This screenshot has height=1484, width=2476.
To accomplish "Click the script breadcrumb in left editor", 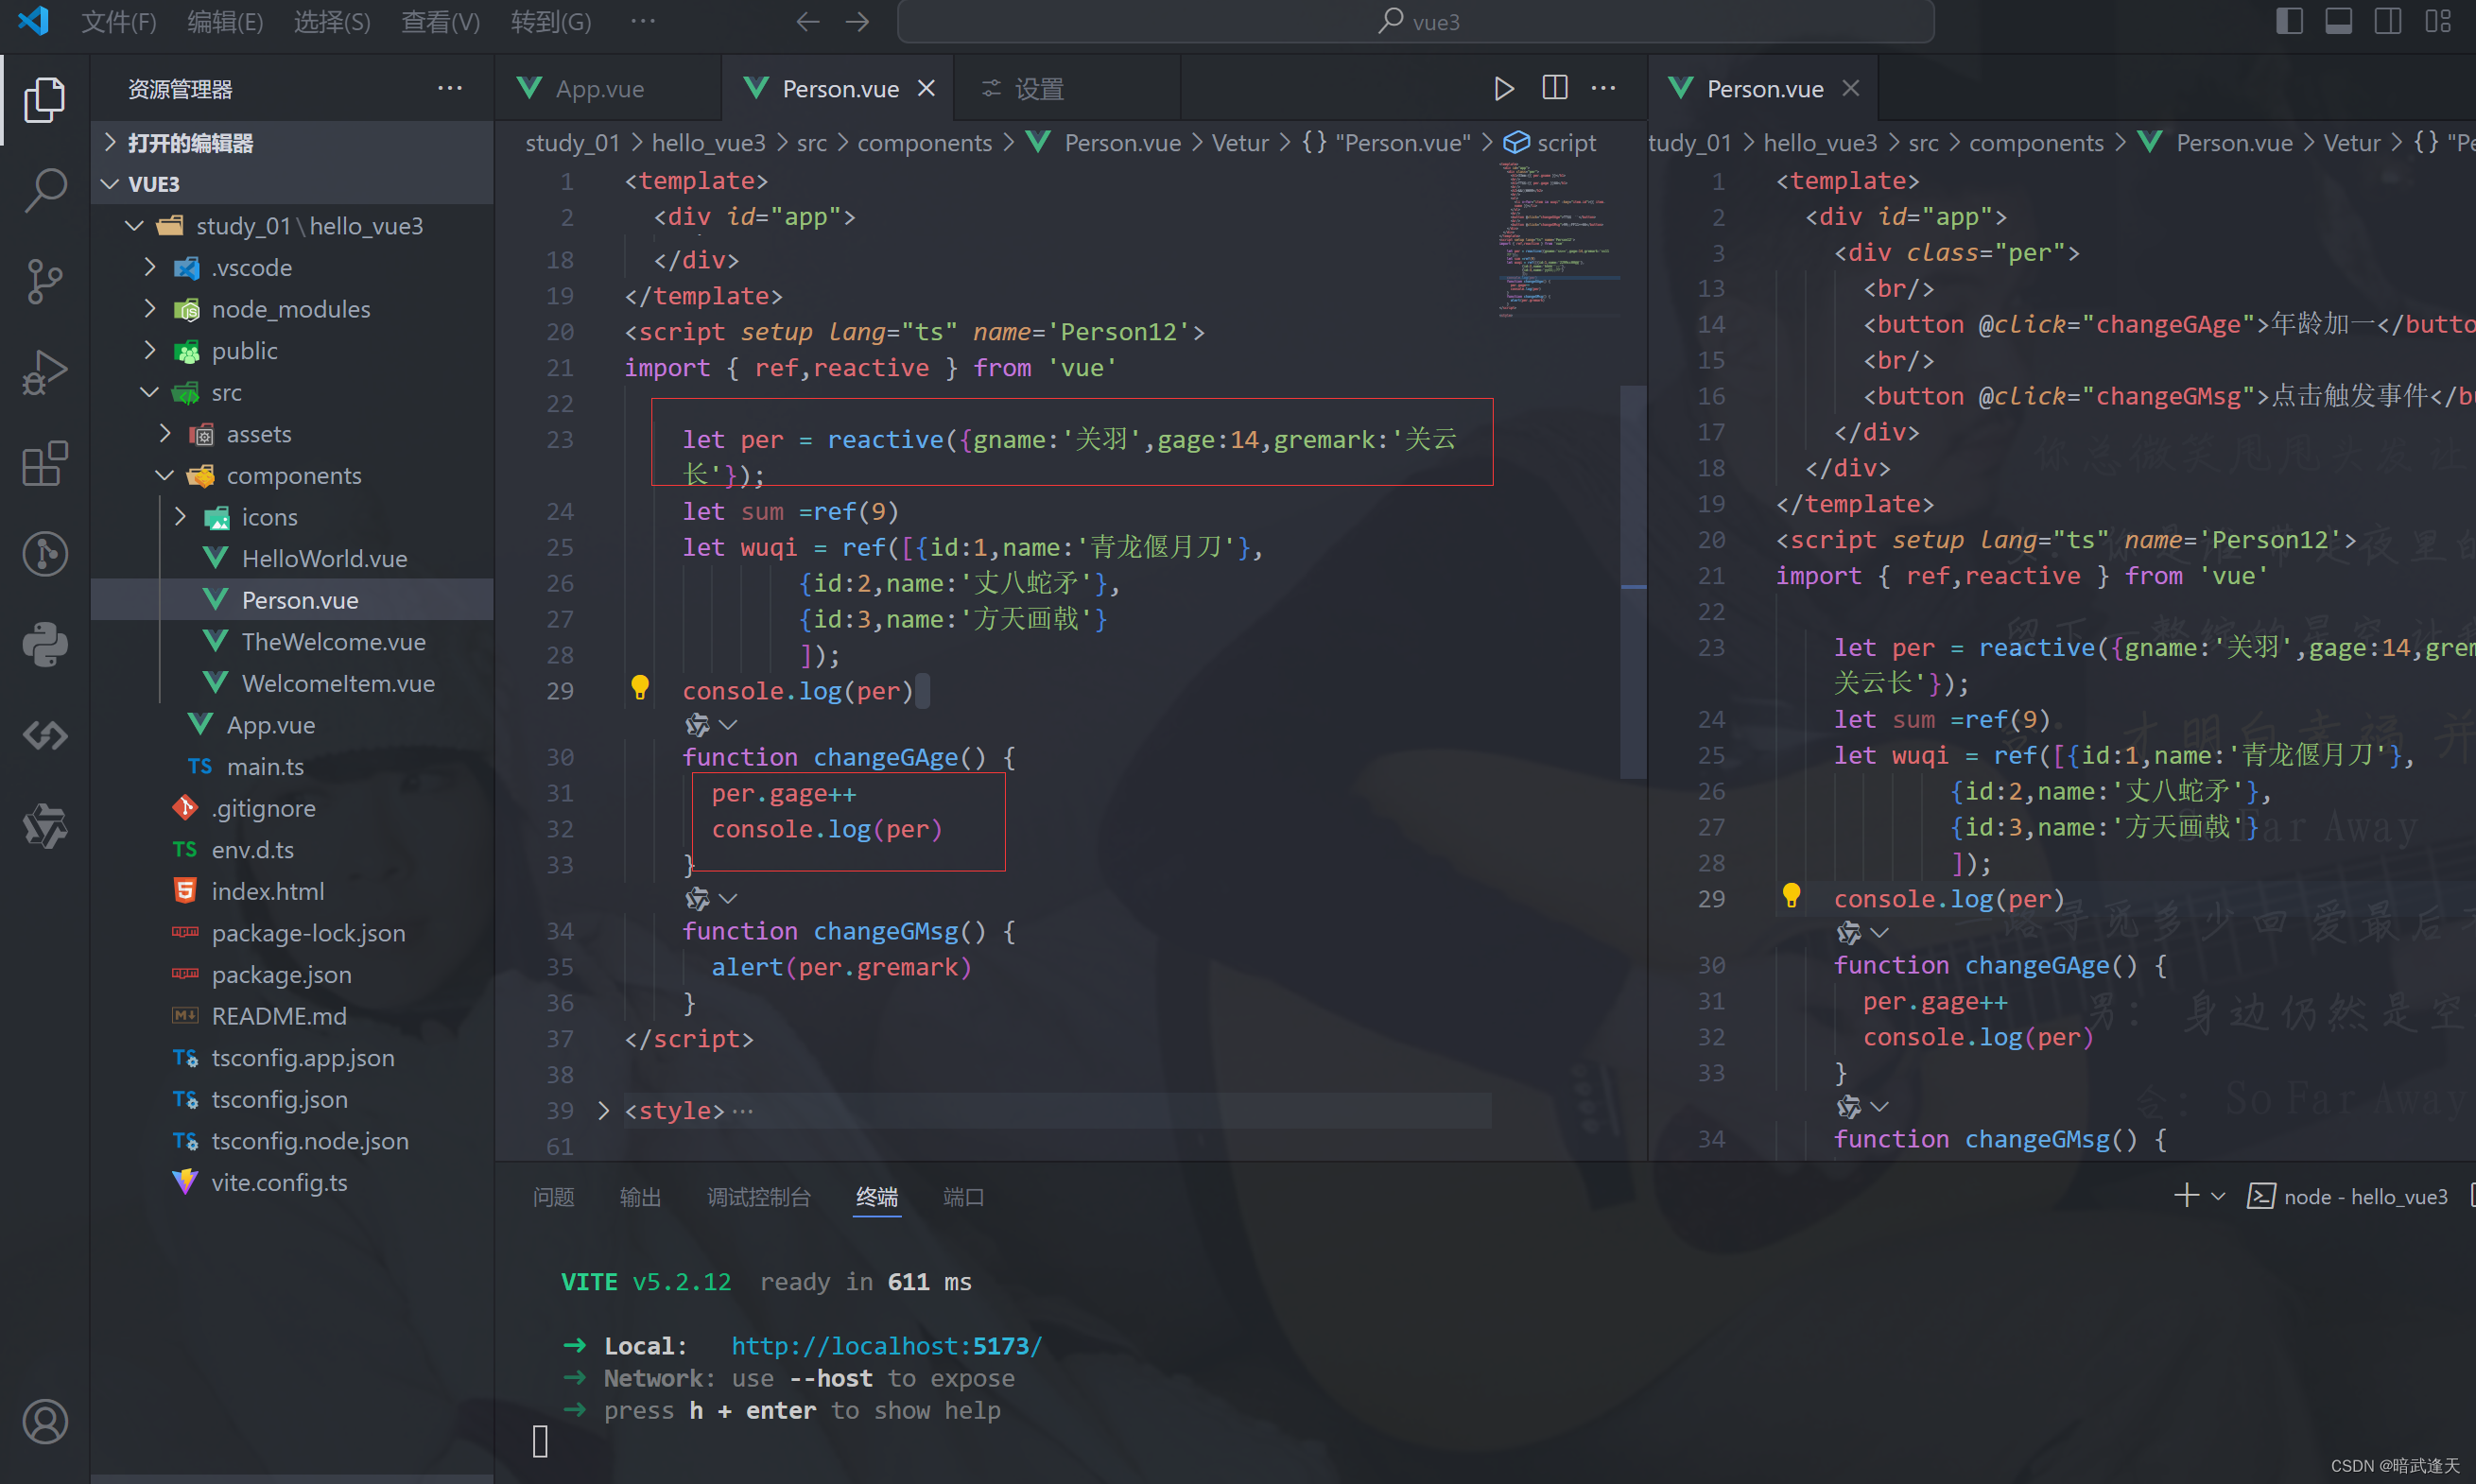I will pos(1550,143).
